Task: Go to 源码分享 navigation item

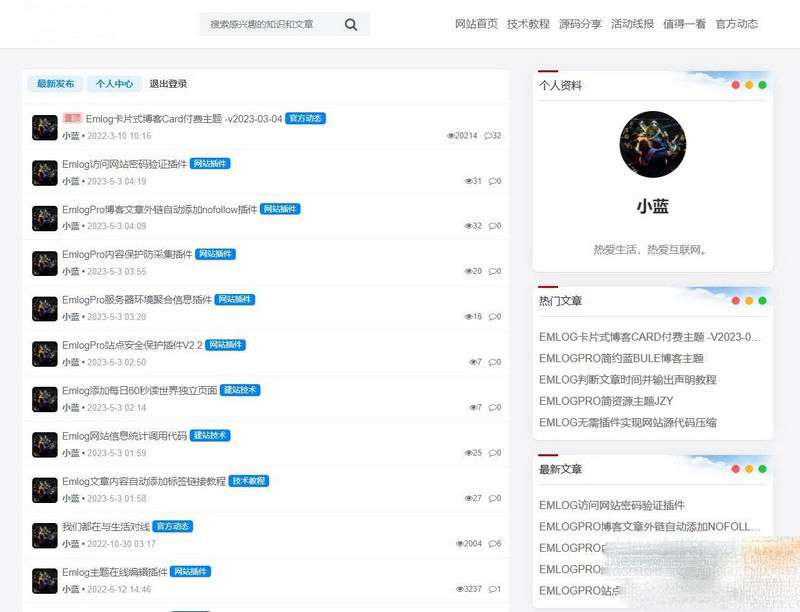Action: click(580, 24)
